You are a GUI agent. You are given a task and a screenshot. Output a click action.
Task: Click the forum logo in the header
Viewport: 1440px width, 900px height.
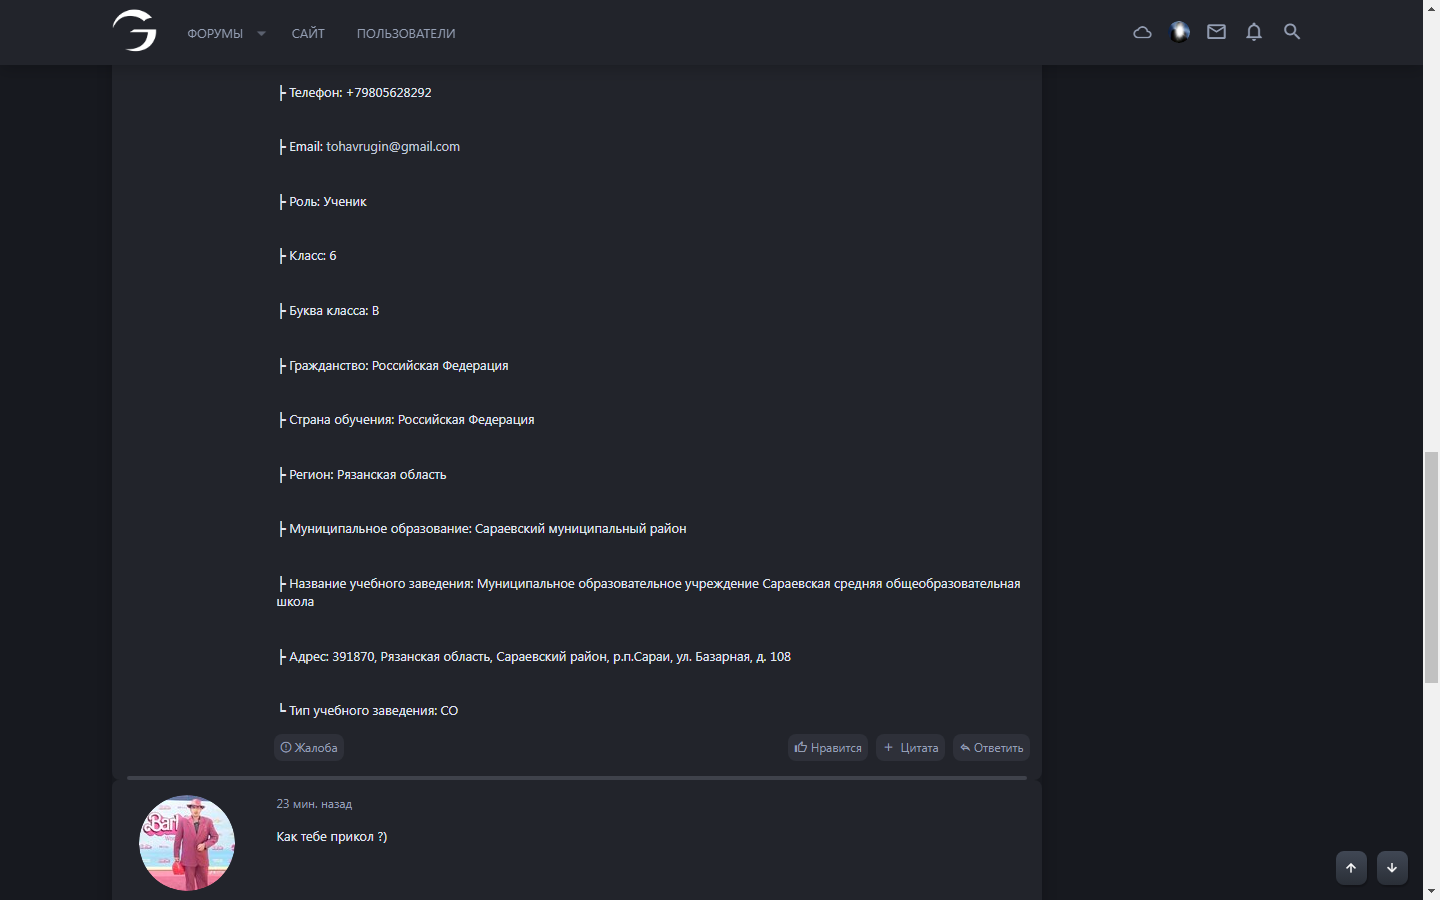(x=135, y=31)
